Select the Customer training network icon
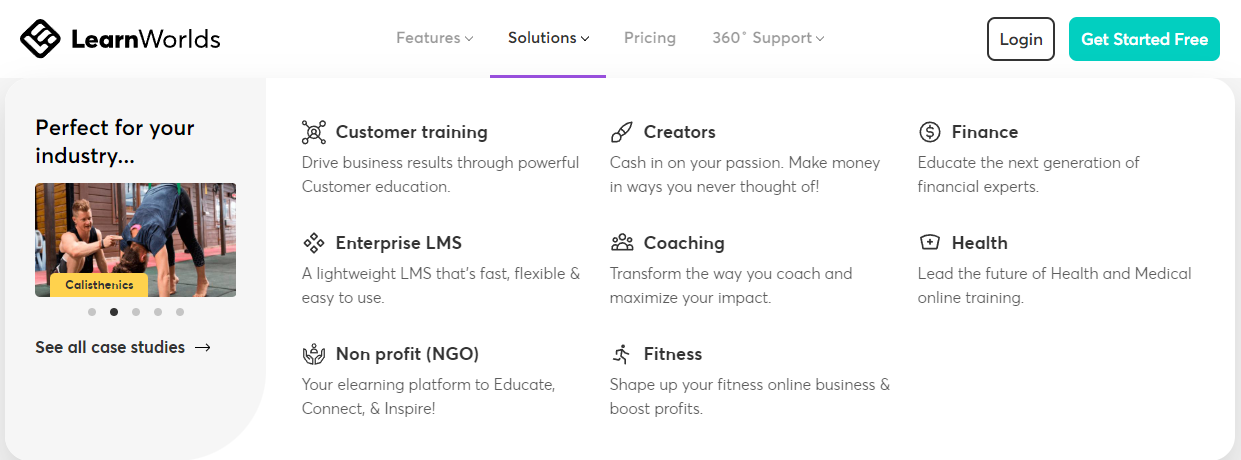Screen dimensions: 1241x460 pos(314,132)
